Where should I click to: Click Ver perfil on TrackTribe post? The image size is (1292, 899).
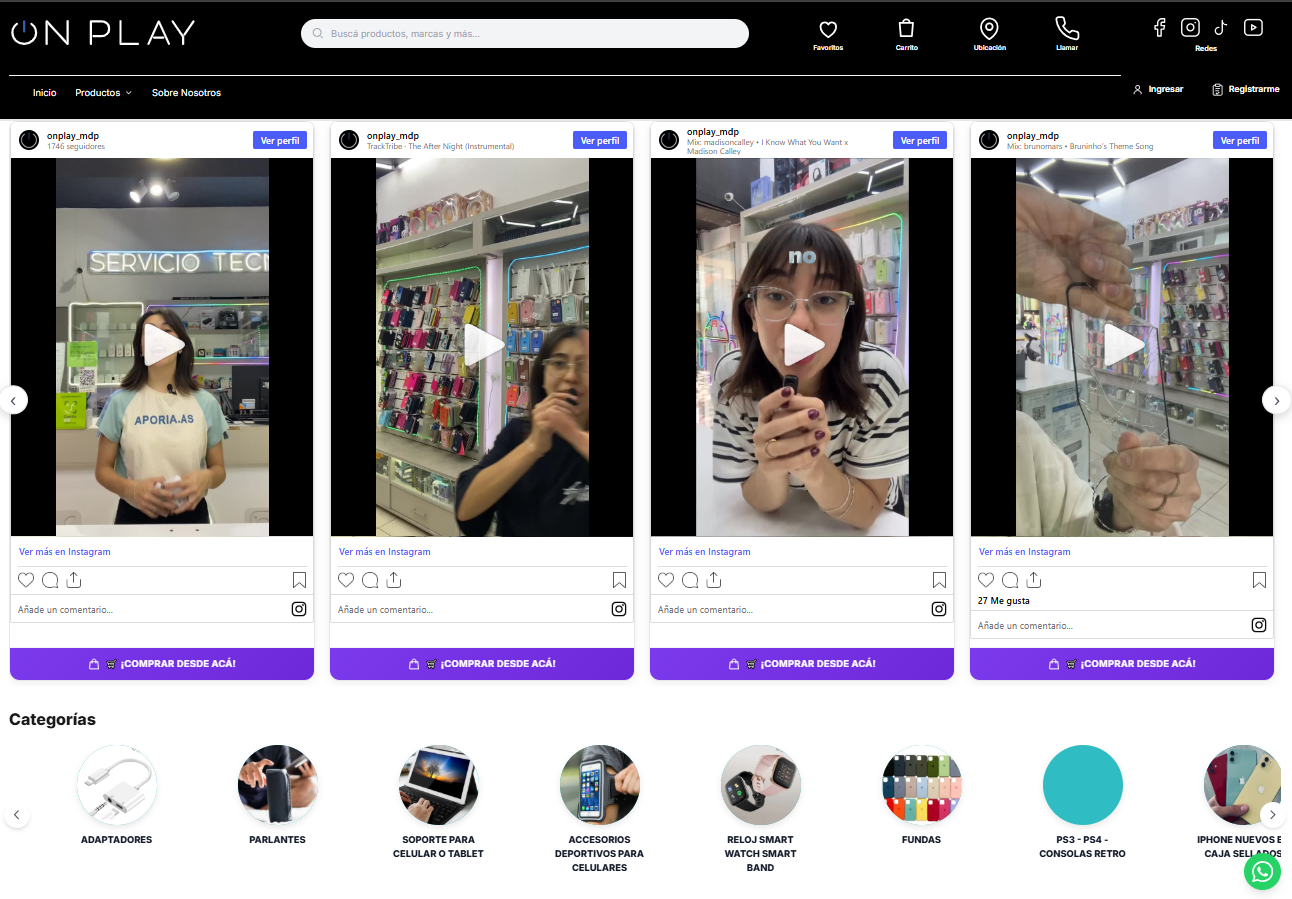click(600, 141)
